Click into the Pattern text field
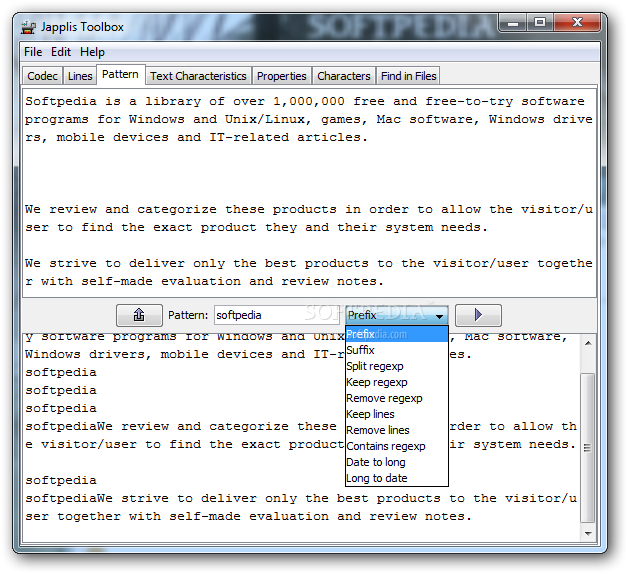This screenshot has height=574, width=628. 277,315
